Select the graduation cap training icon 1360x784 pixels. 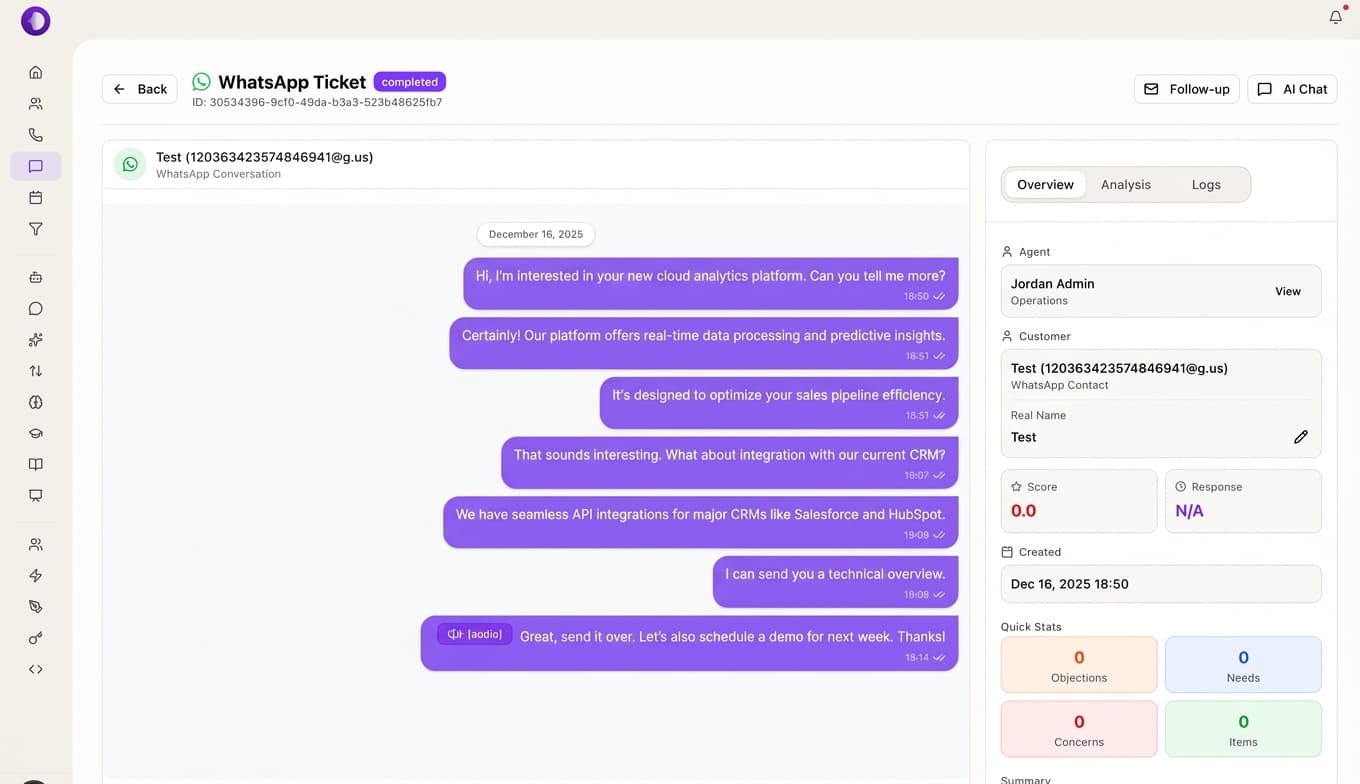coord(35,433)
